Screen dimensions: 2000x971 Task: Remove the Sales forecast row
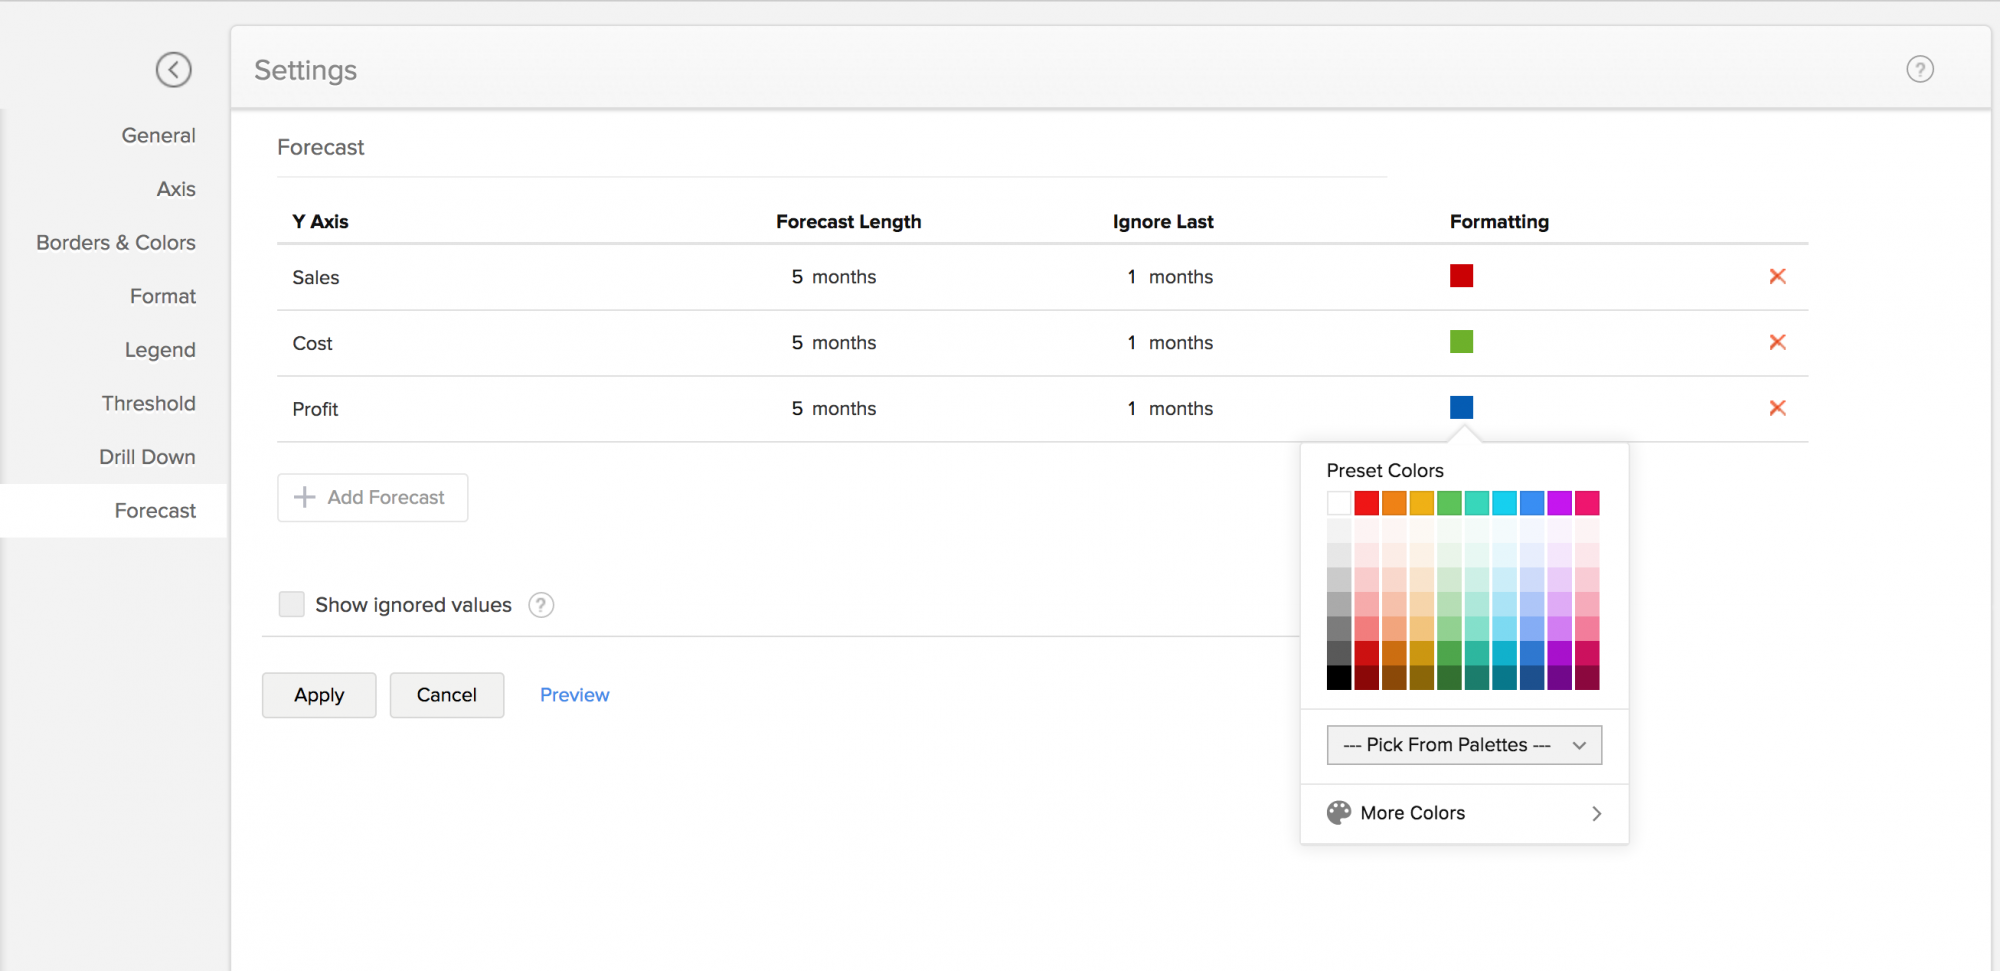pyautogui.click(x=1777, y=277)
